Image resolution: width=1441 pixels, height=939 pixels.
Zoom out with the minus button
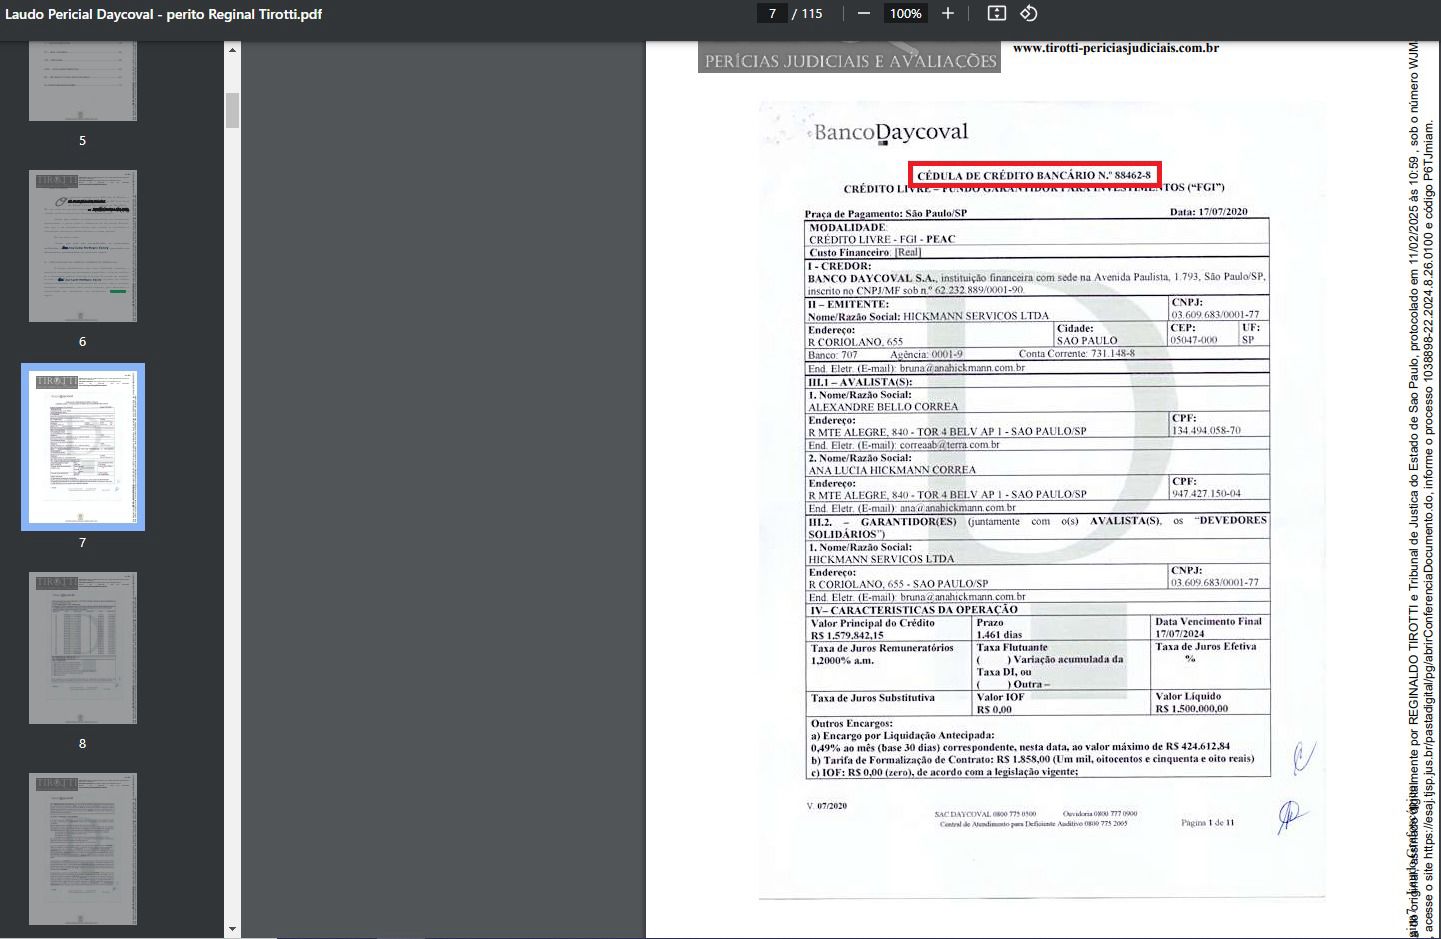[x=864, y=14]
